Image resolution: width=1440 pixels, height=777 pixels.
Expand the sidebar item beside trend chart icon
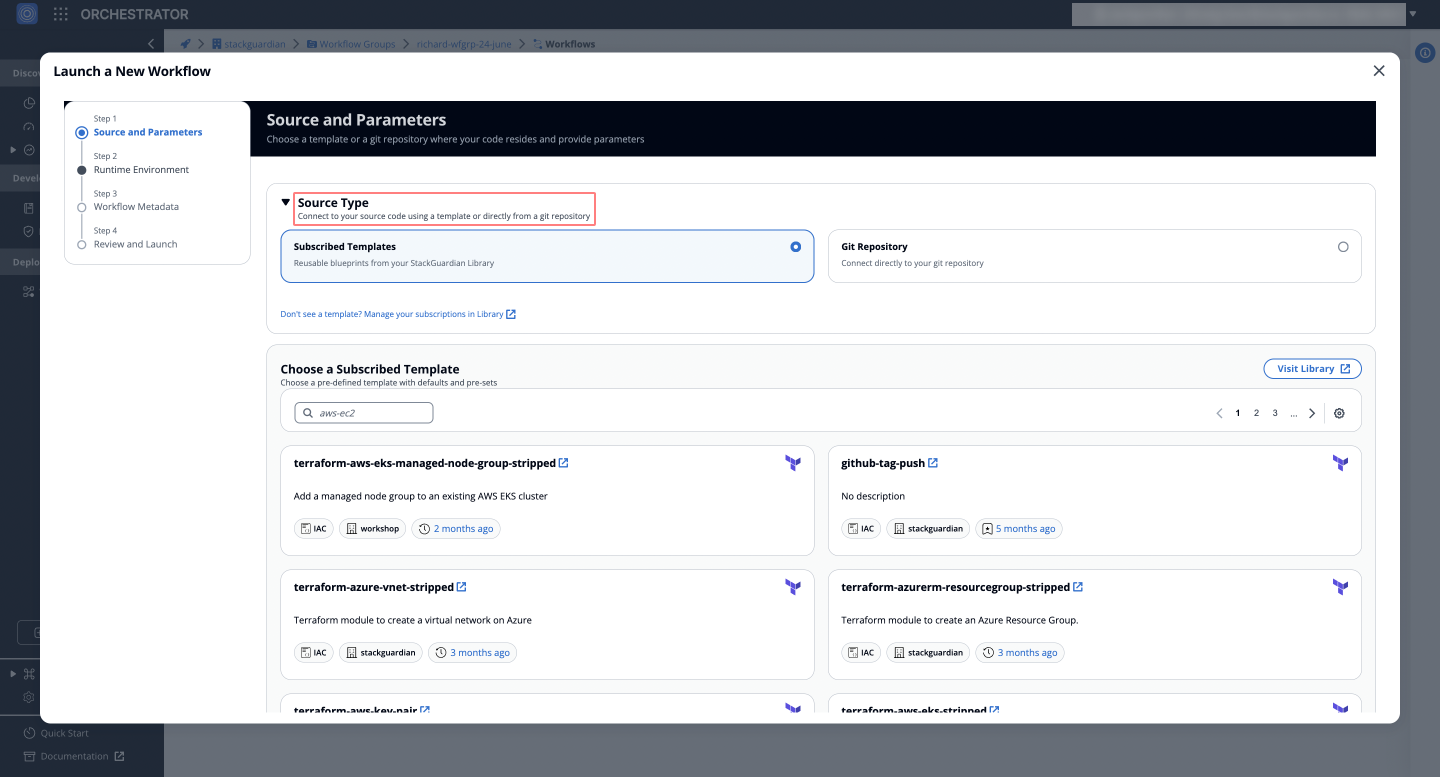click(x=13, y=149)
